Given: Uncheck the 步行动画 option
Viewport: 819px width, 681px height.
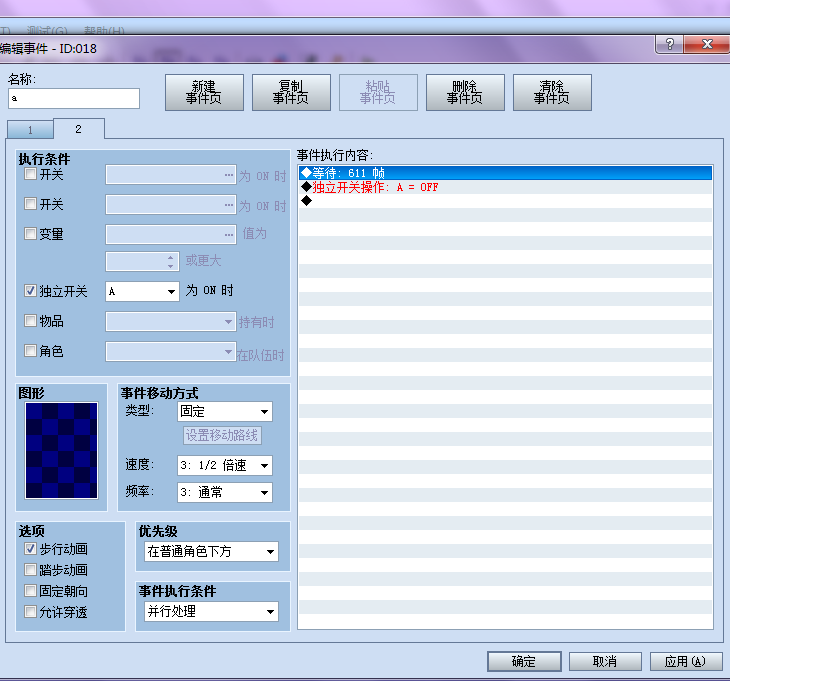Looking at the screenshot, I should [31, 549].
